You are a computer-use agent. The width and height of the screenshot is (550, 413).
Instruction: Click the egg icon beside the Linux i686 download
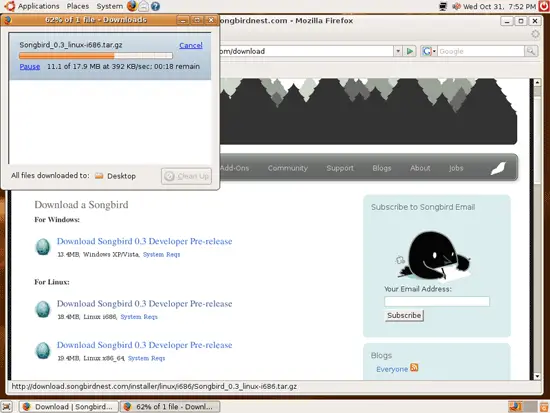coord(43,309)
